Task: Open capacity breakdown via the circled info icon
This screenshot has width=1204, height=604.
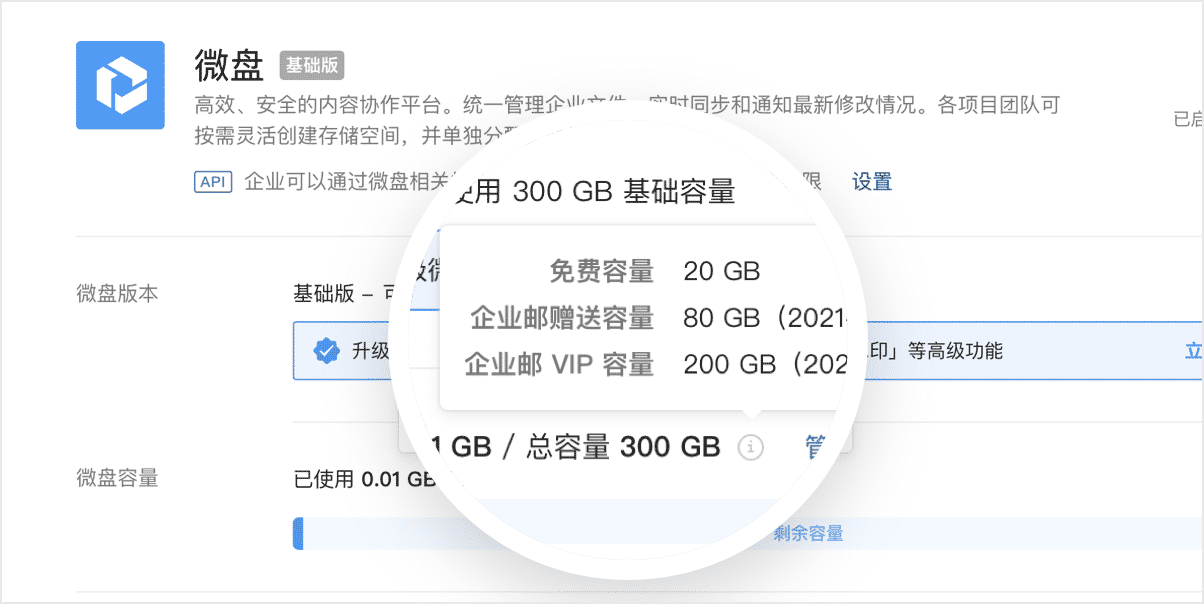Action: 750,448
